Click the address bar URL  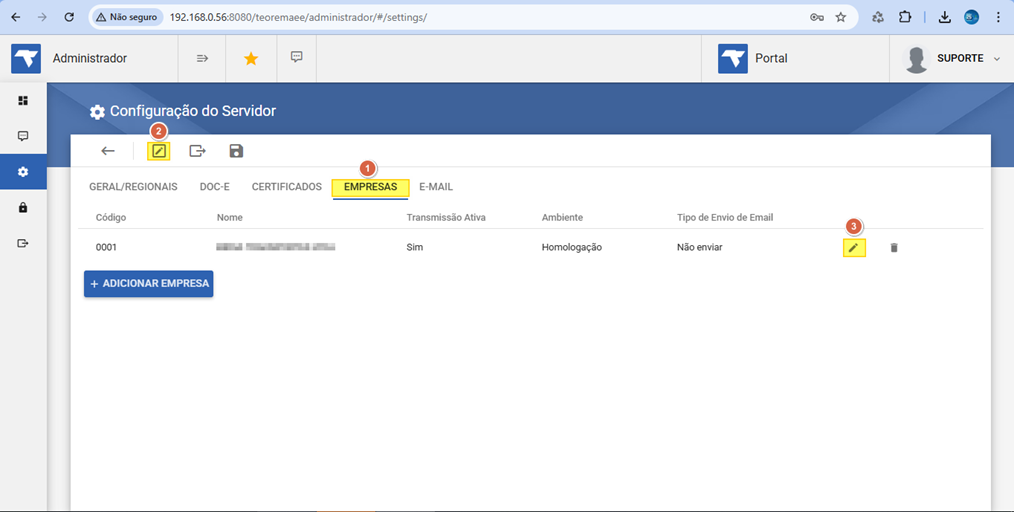pos(298,17)
